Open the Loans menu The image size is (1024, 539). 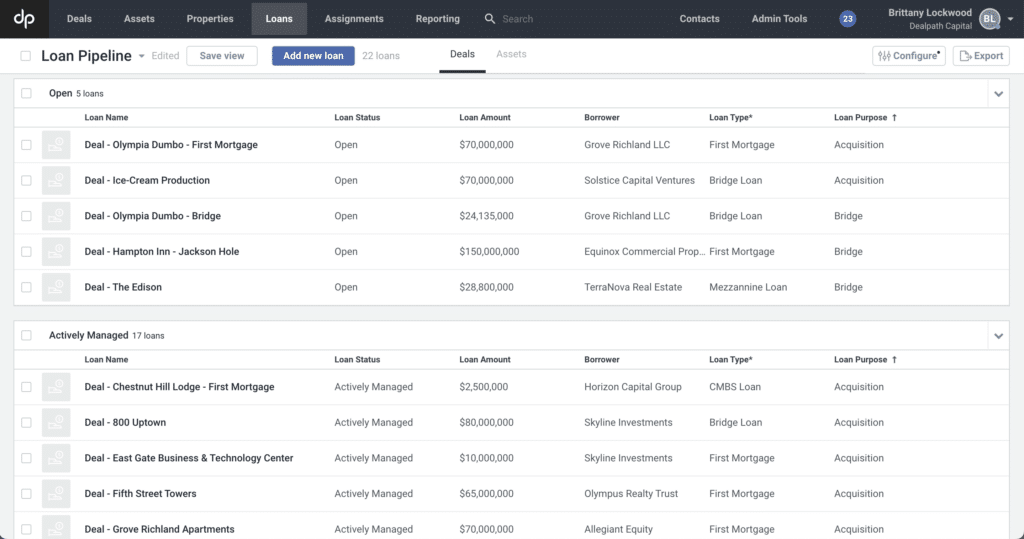click(x=279, y=19)
